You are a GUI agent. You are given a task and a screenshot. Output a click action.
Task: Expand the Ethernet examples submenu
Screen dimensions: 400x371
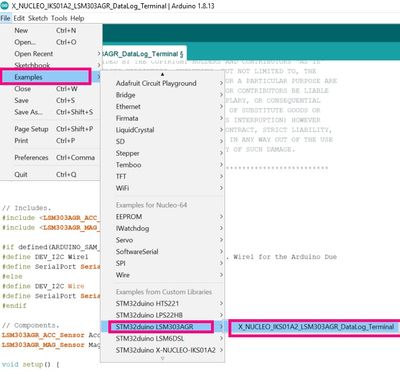coord(163,107)
